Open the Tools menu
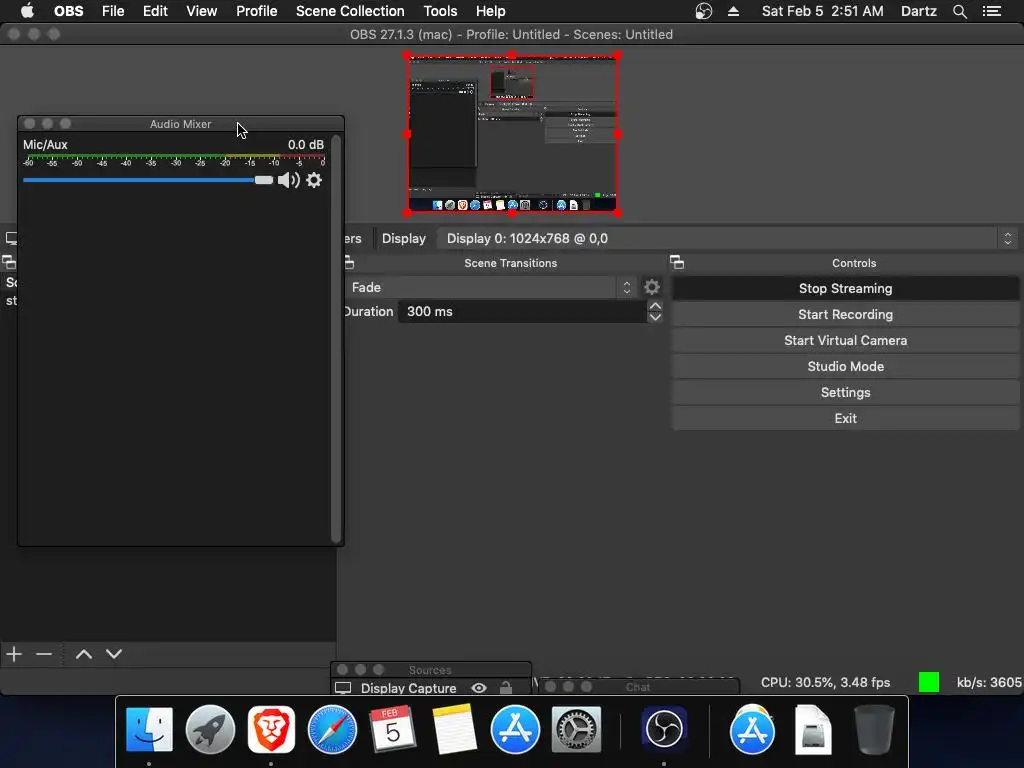Screen dimensions: 1024x768 [440, 11]
